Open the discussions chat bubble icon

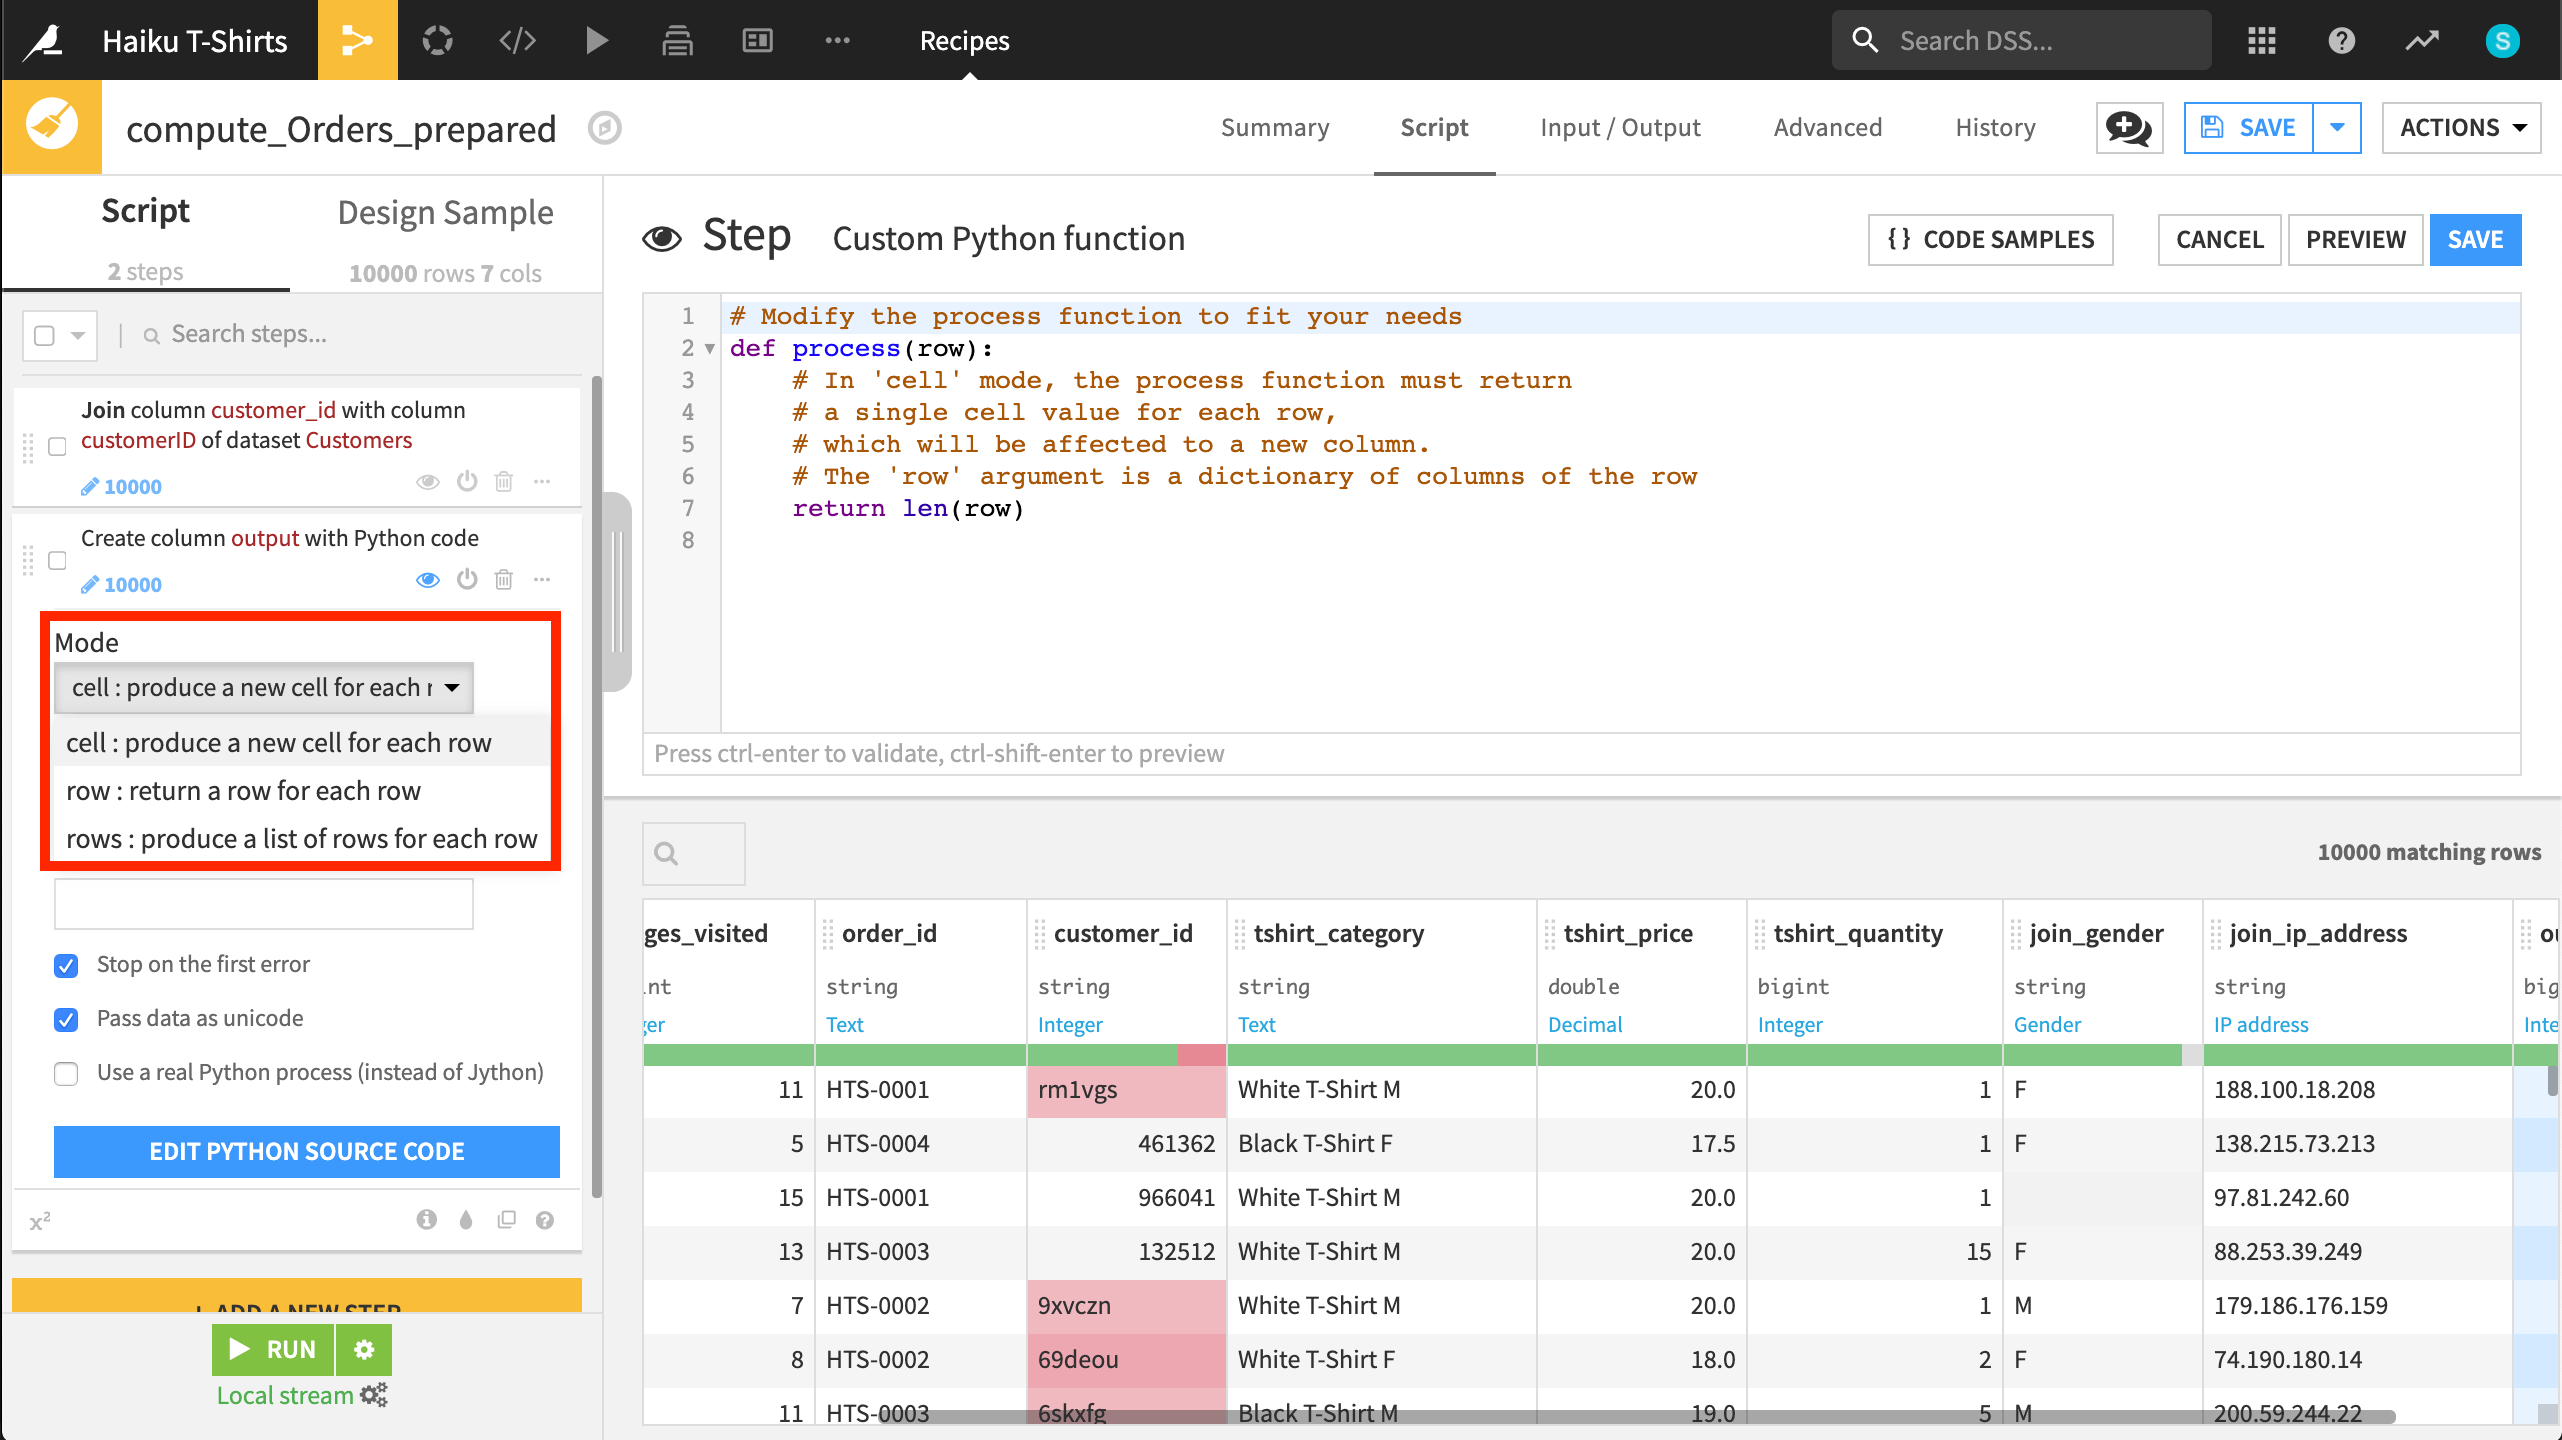pyautogui.click(x=2129, y=128)
